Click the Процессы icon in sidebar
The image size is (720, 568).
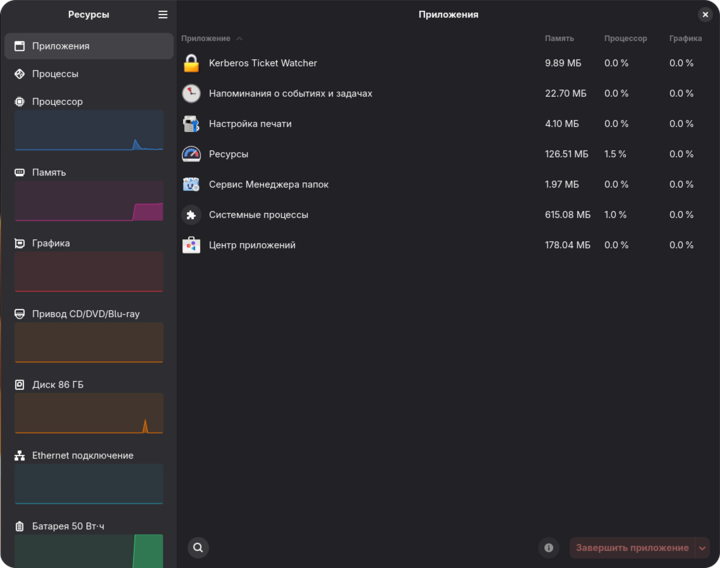click(19, 73)
